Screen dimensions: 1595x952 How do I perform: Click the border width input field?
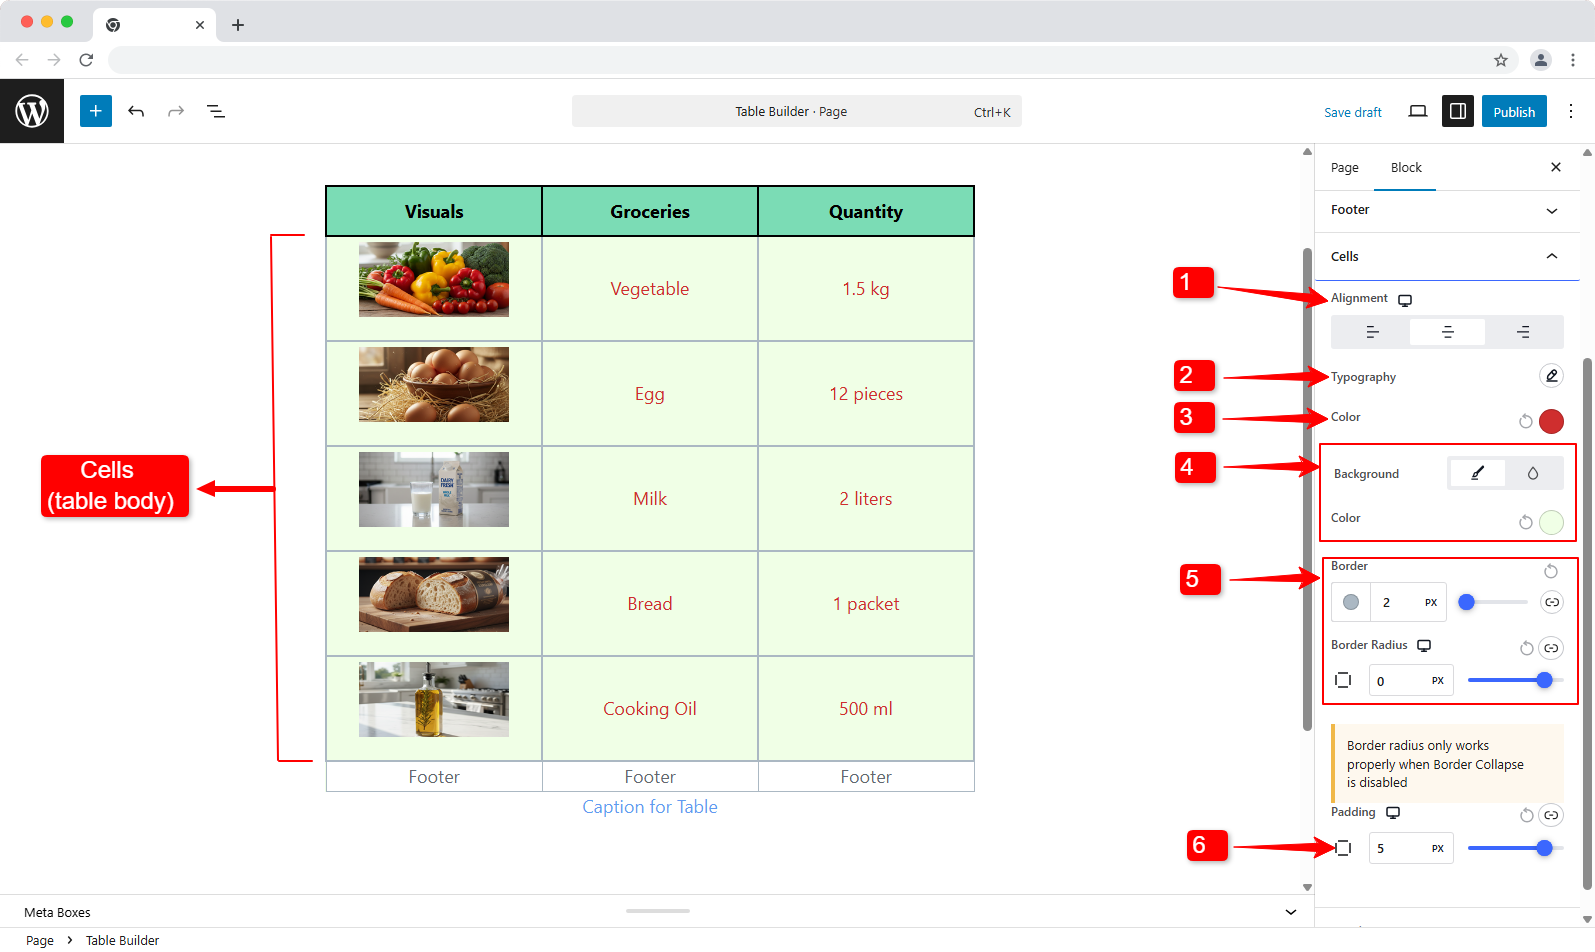(1396, 602)
